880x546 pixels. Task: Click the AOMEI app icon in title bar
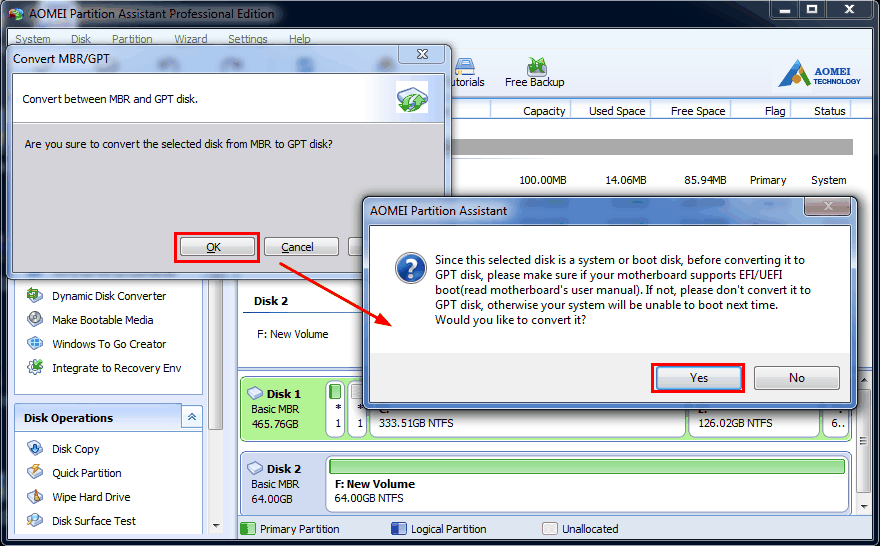tap(17, 13)
